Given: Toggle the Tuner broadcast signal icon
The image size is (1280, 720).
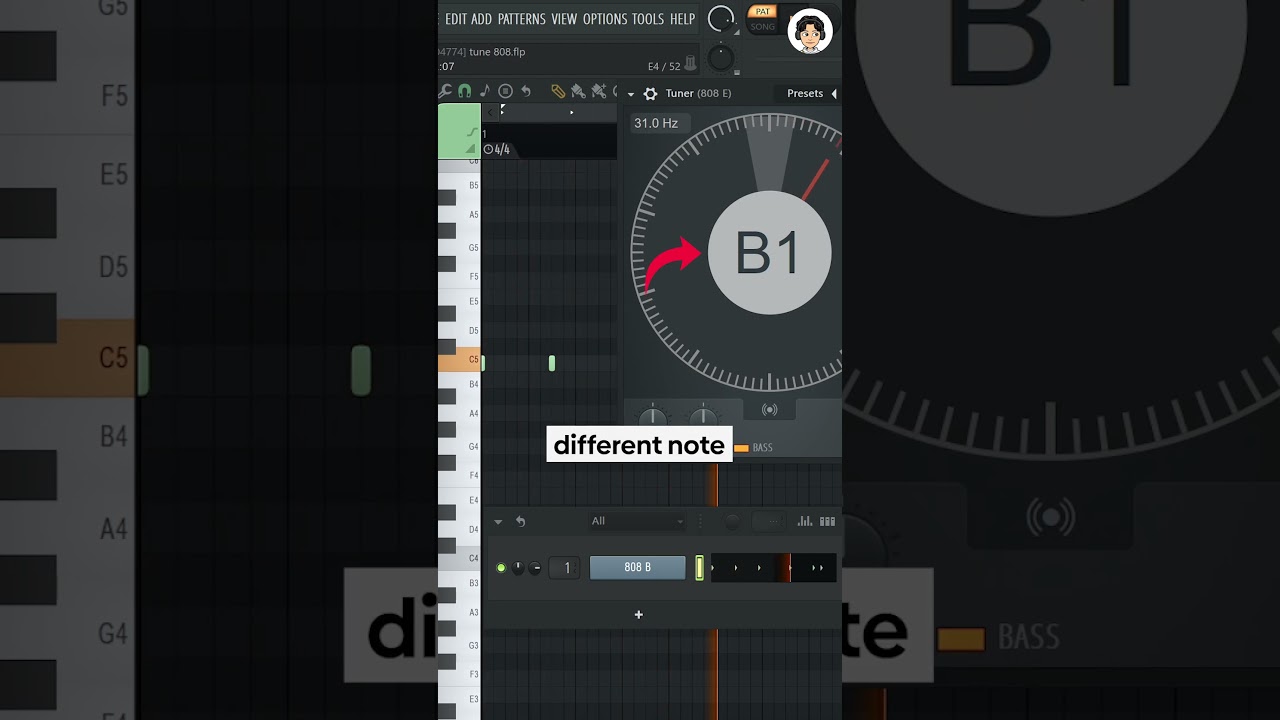Looking at the screenshot, I should [769, 410].
